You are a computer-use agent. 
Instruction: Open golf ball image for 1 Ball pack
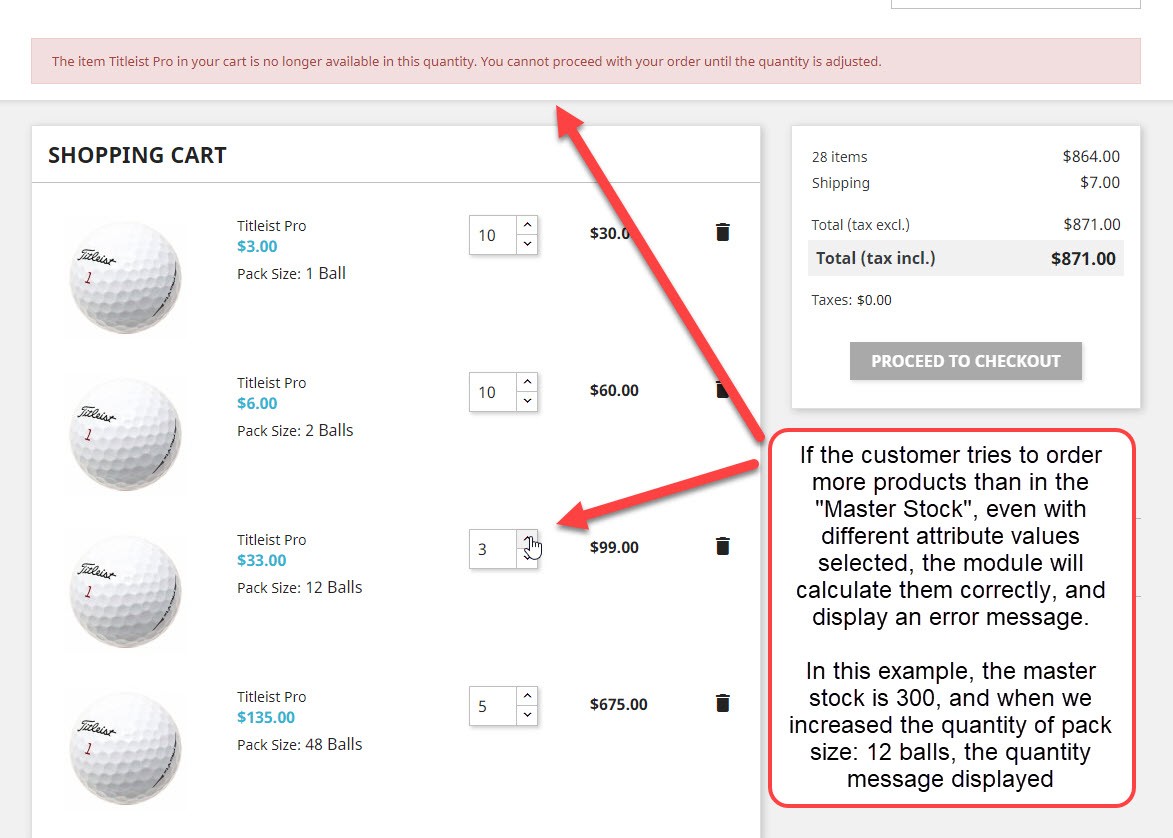point(125,277)
